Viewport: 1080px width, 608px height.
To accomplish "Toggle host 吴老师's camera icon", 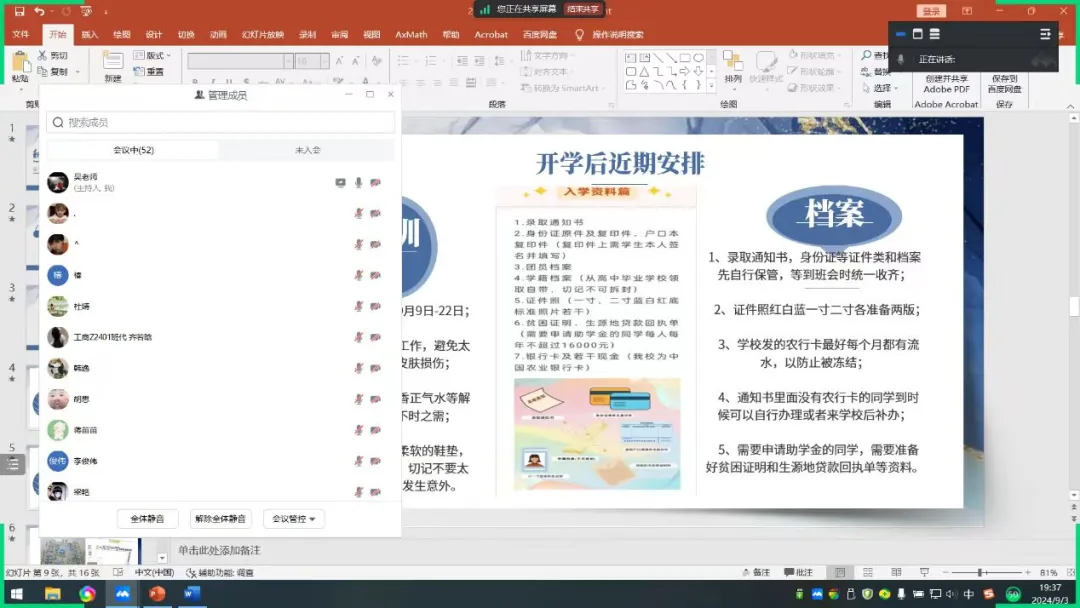I will click(373, 183).
